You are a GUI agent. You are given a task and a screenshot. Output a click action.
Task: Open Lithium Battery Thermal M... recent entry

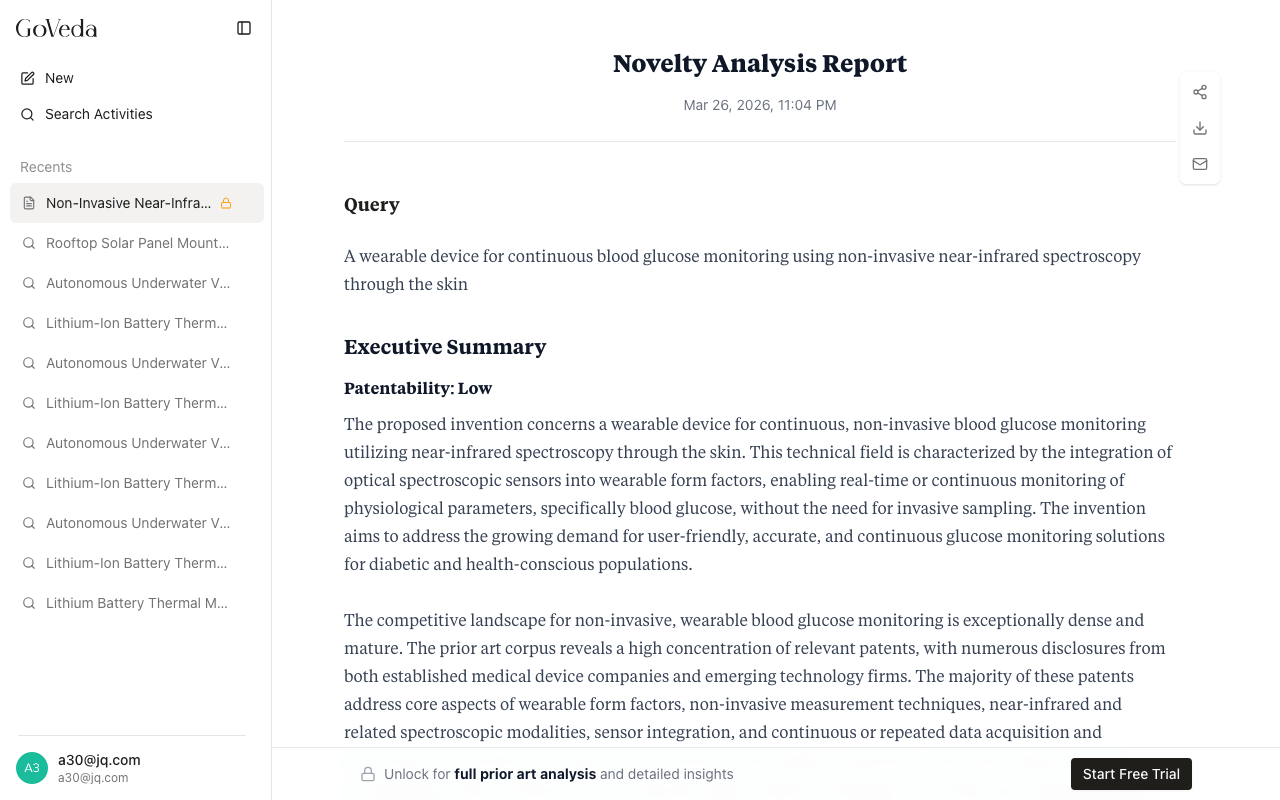(137, 603)
